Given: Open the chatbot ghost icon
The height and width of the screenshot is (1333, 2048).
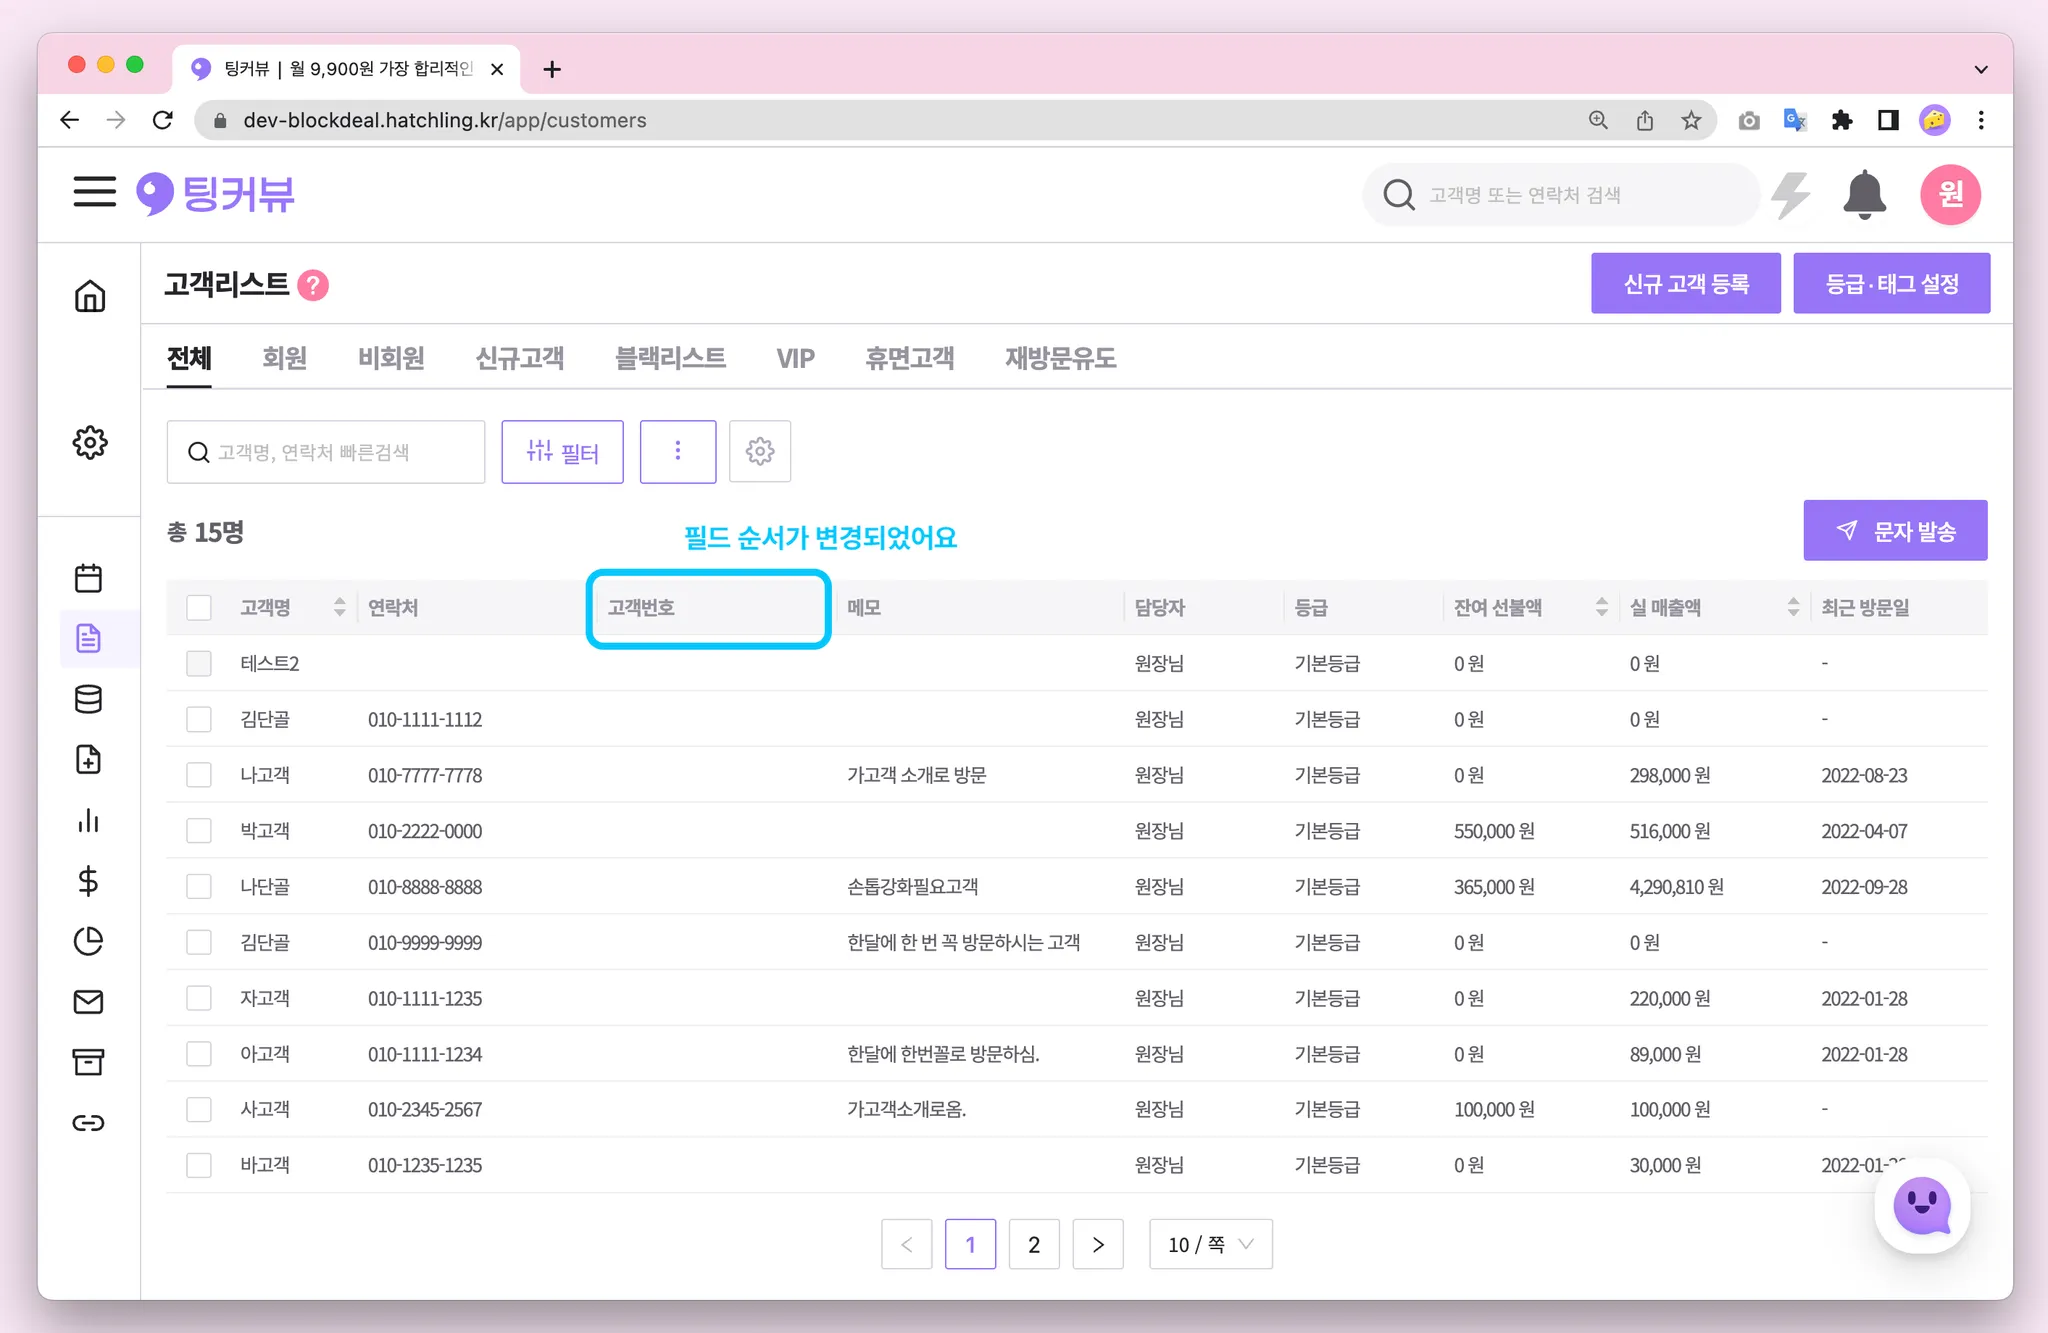Looking at the screenshot, I should pos(1921,1206).
